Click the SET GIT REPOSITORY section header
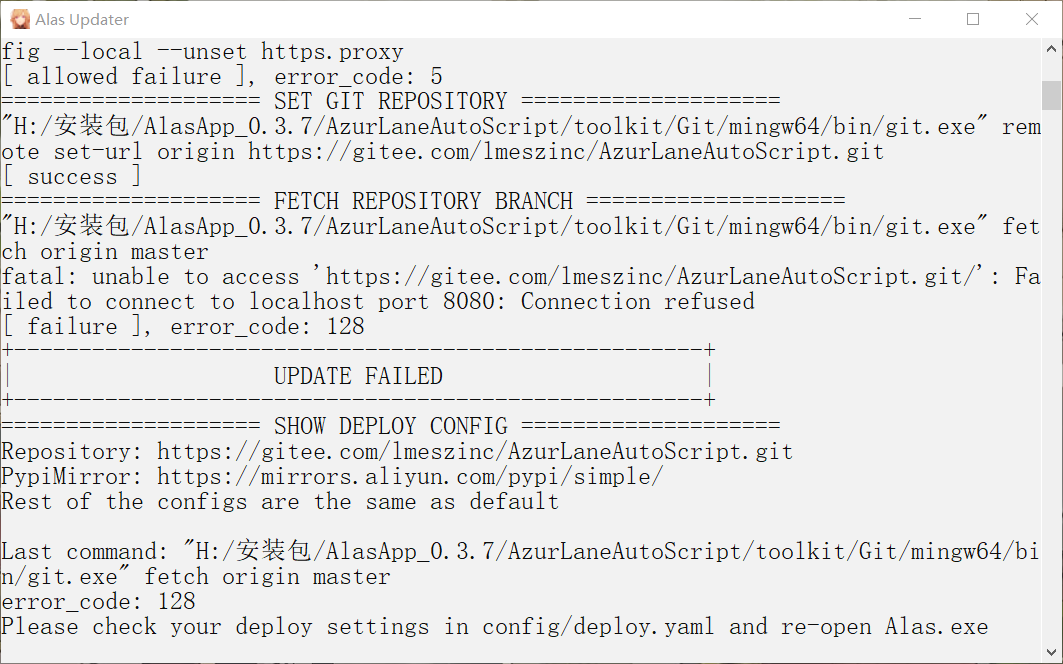The height and width of the screenshot is (664, 1063). point(390,101)
